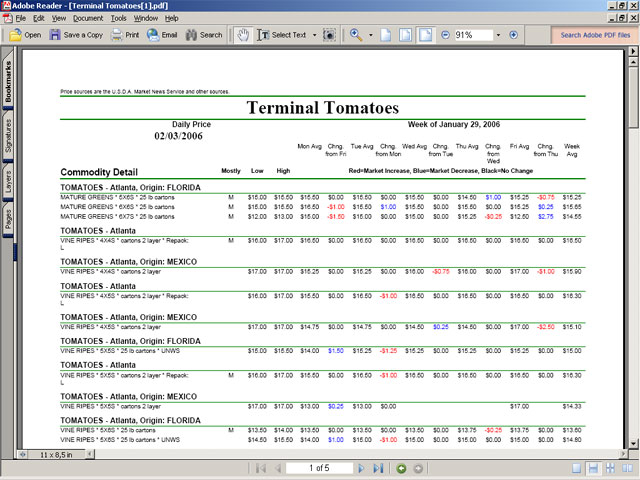Click the 'Mostly' column header

click(x=231, y=171)
